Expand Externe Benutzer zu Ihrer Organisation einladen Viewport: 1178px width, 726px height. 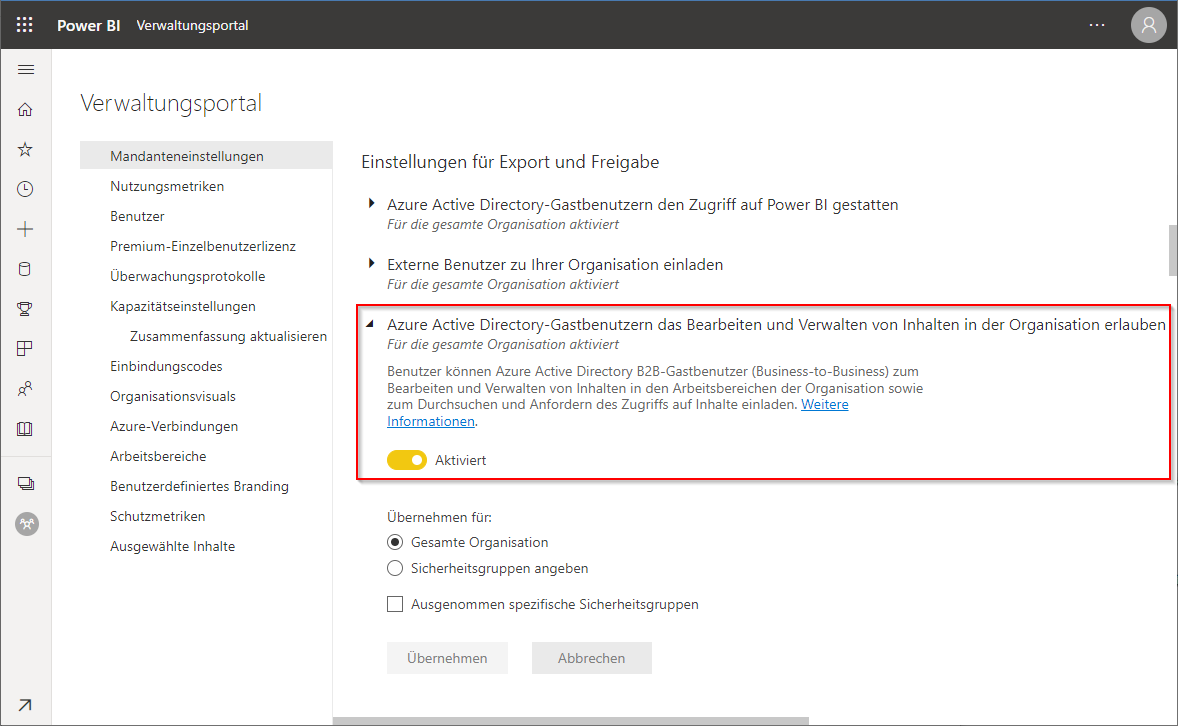tap(371, 264)
